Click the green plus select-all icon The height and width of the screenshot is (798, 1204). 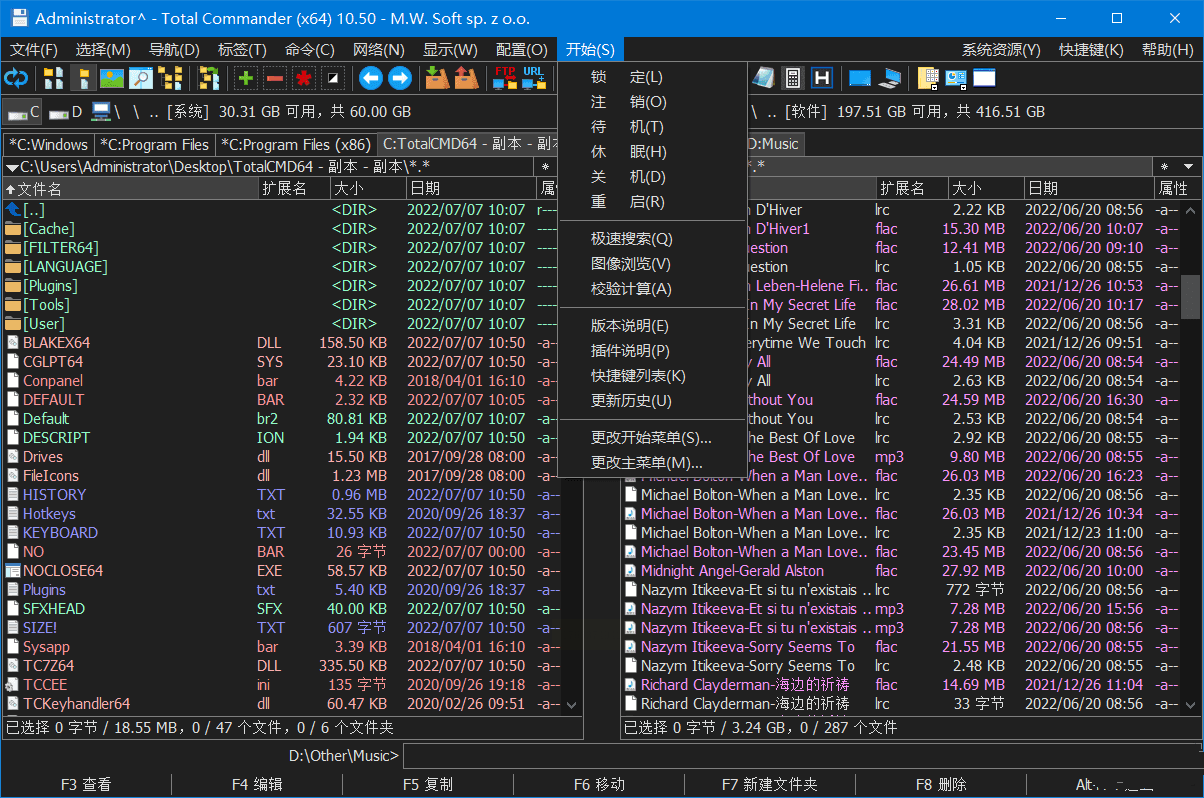[245, 78]
